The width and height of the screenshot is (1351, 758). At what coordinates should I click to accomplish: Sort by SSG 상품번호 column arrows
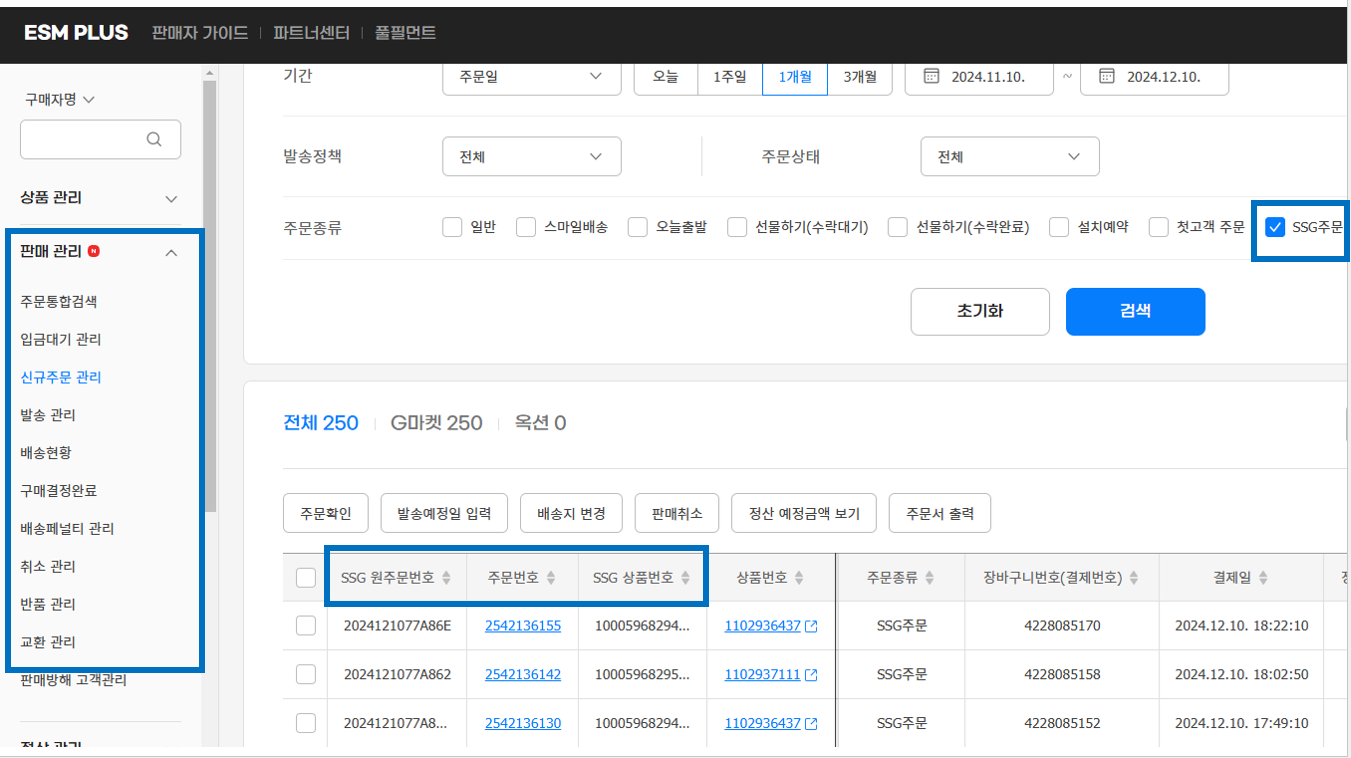[685, 578]
